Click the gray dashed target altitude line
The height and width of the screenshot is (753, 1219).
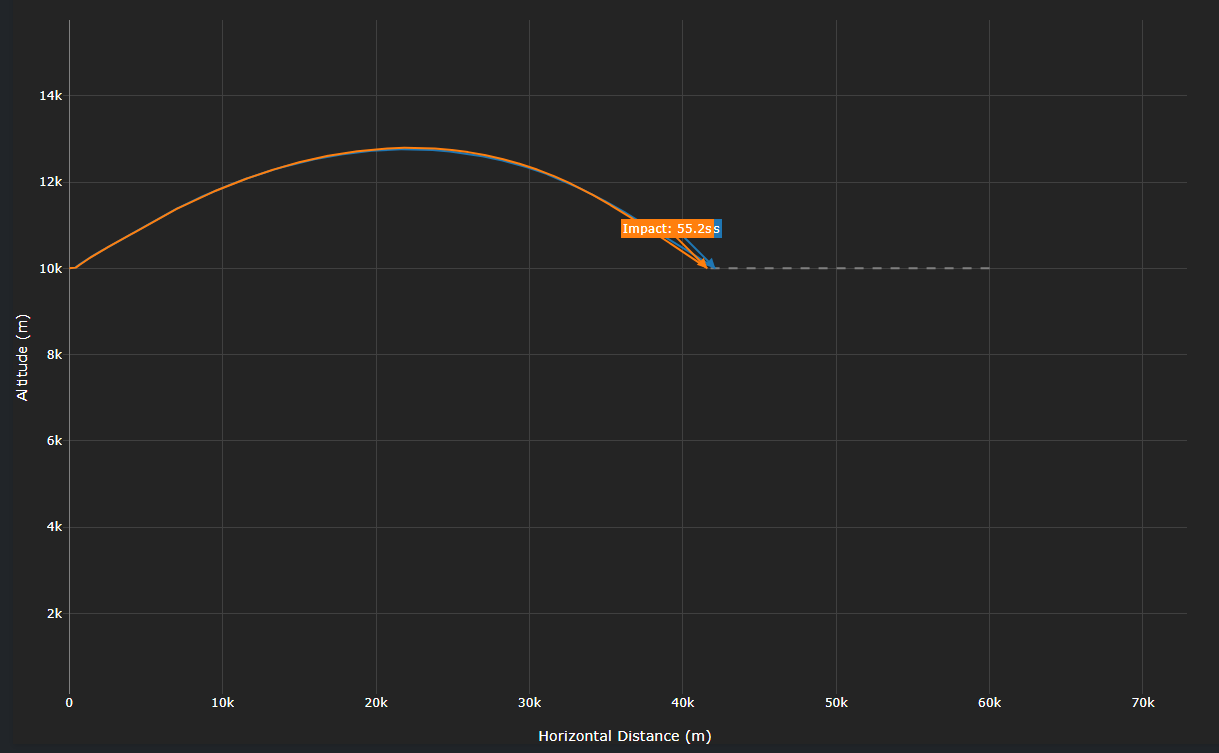(x=850, y=268)
